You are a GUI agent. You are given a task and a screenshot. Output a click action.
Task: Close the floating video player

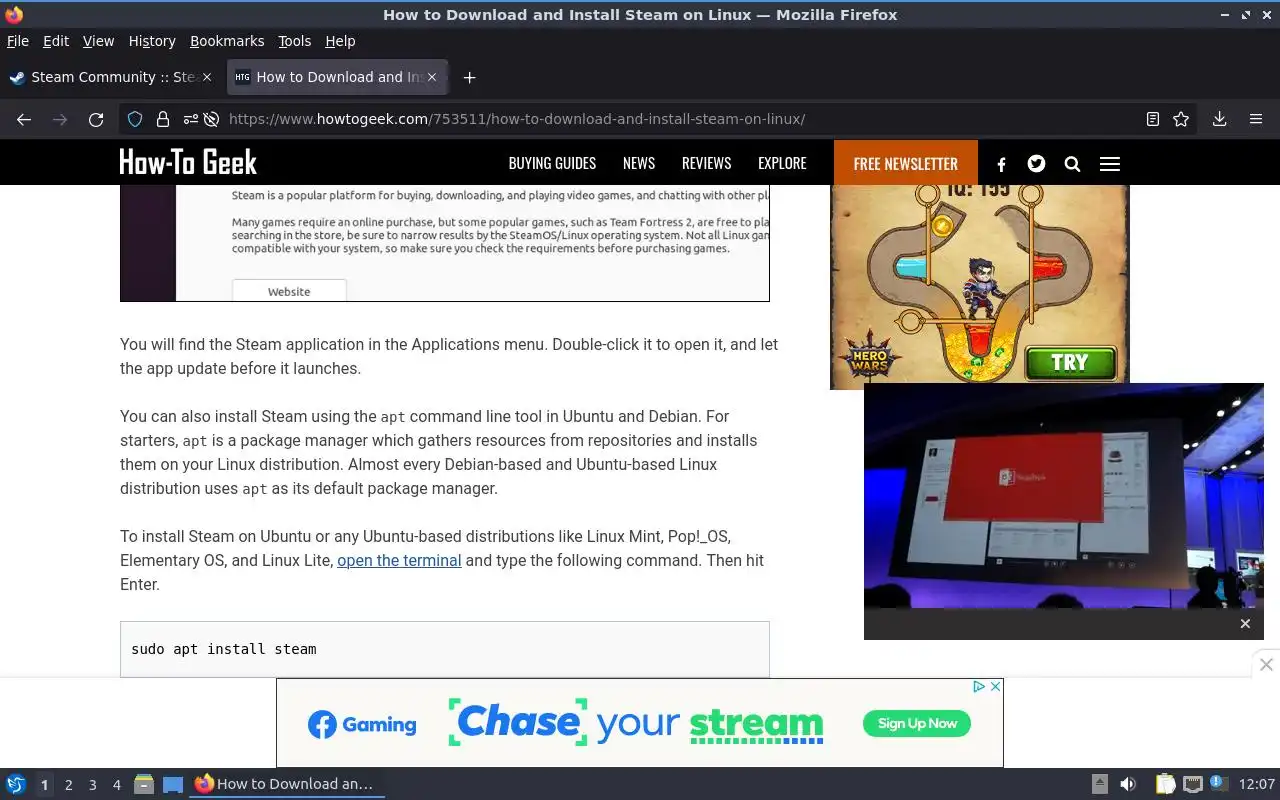pyautogui.click(x=1245, y=624)
